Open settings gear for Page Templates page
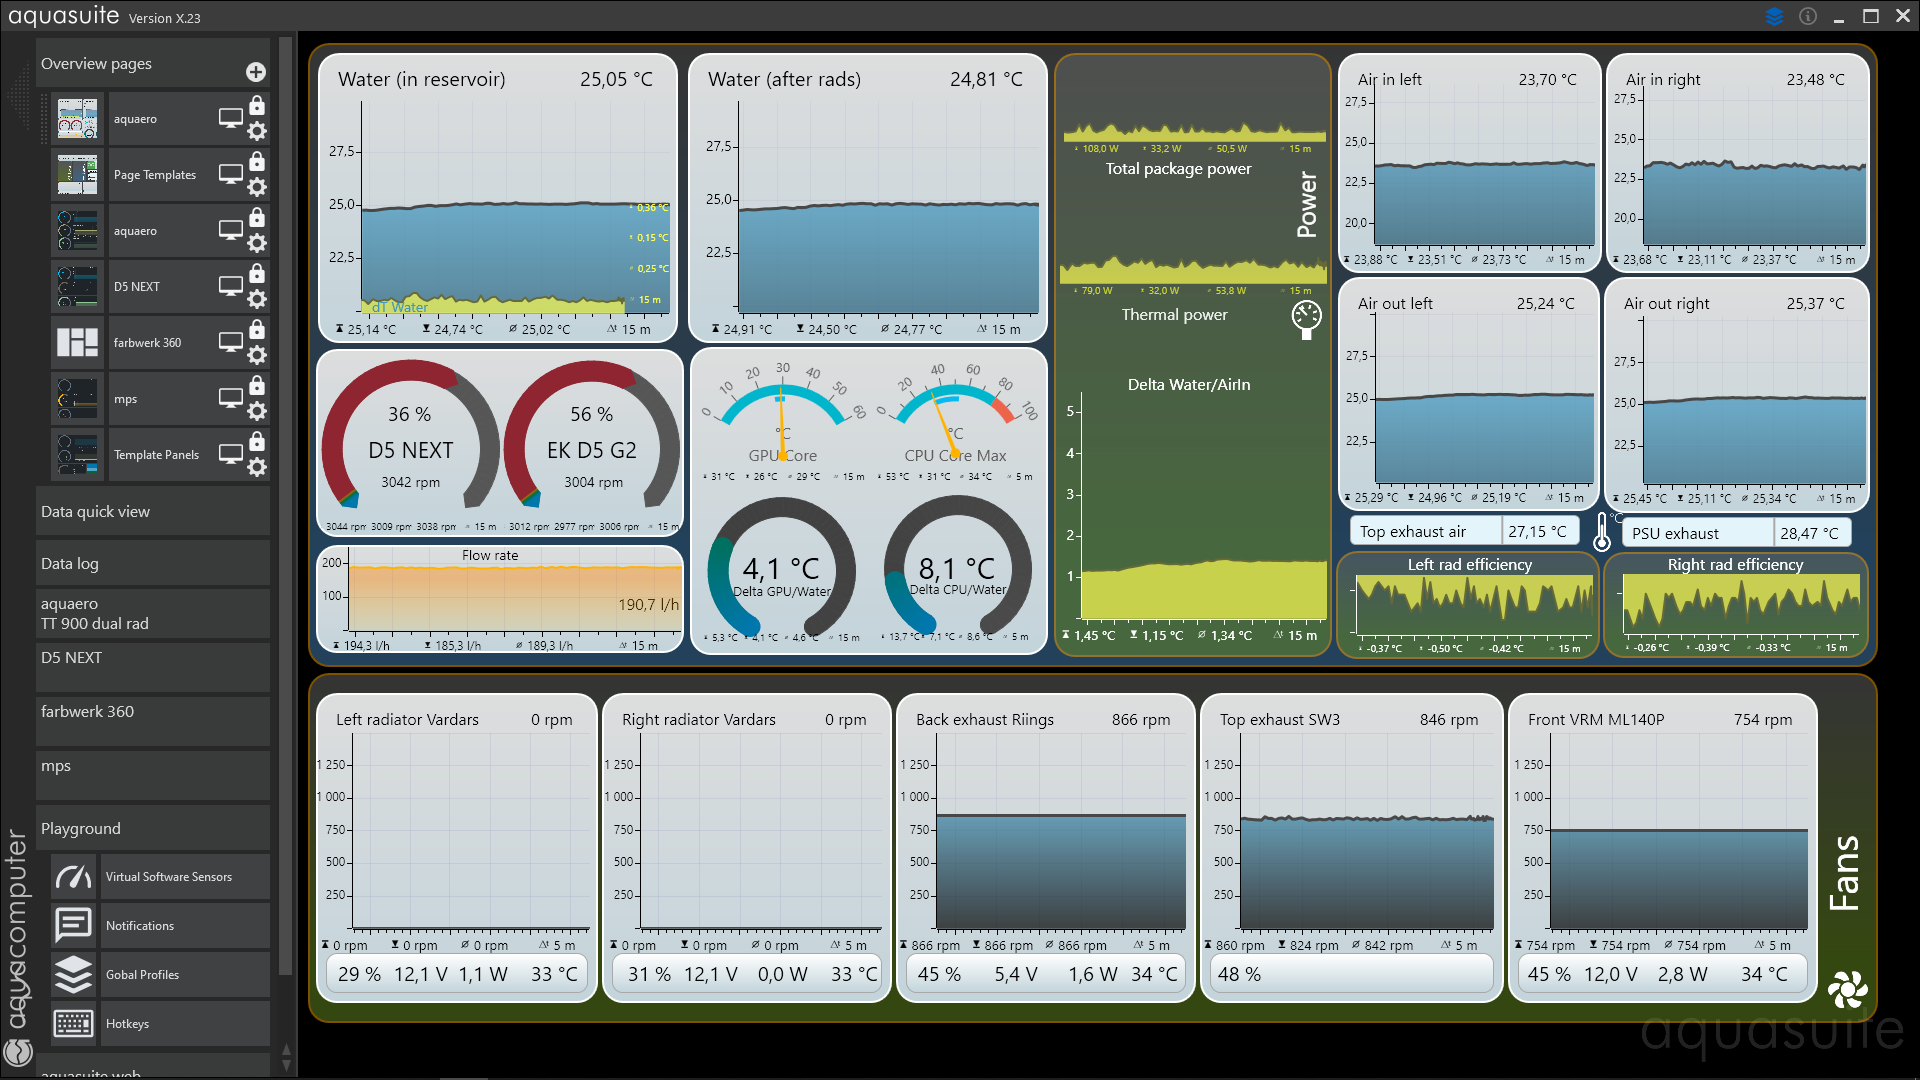The image size is (1920, 1080). click(257, 187)
